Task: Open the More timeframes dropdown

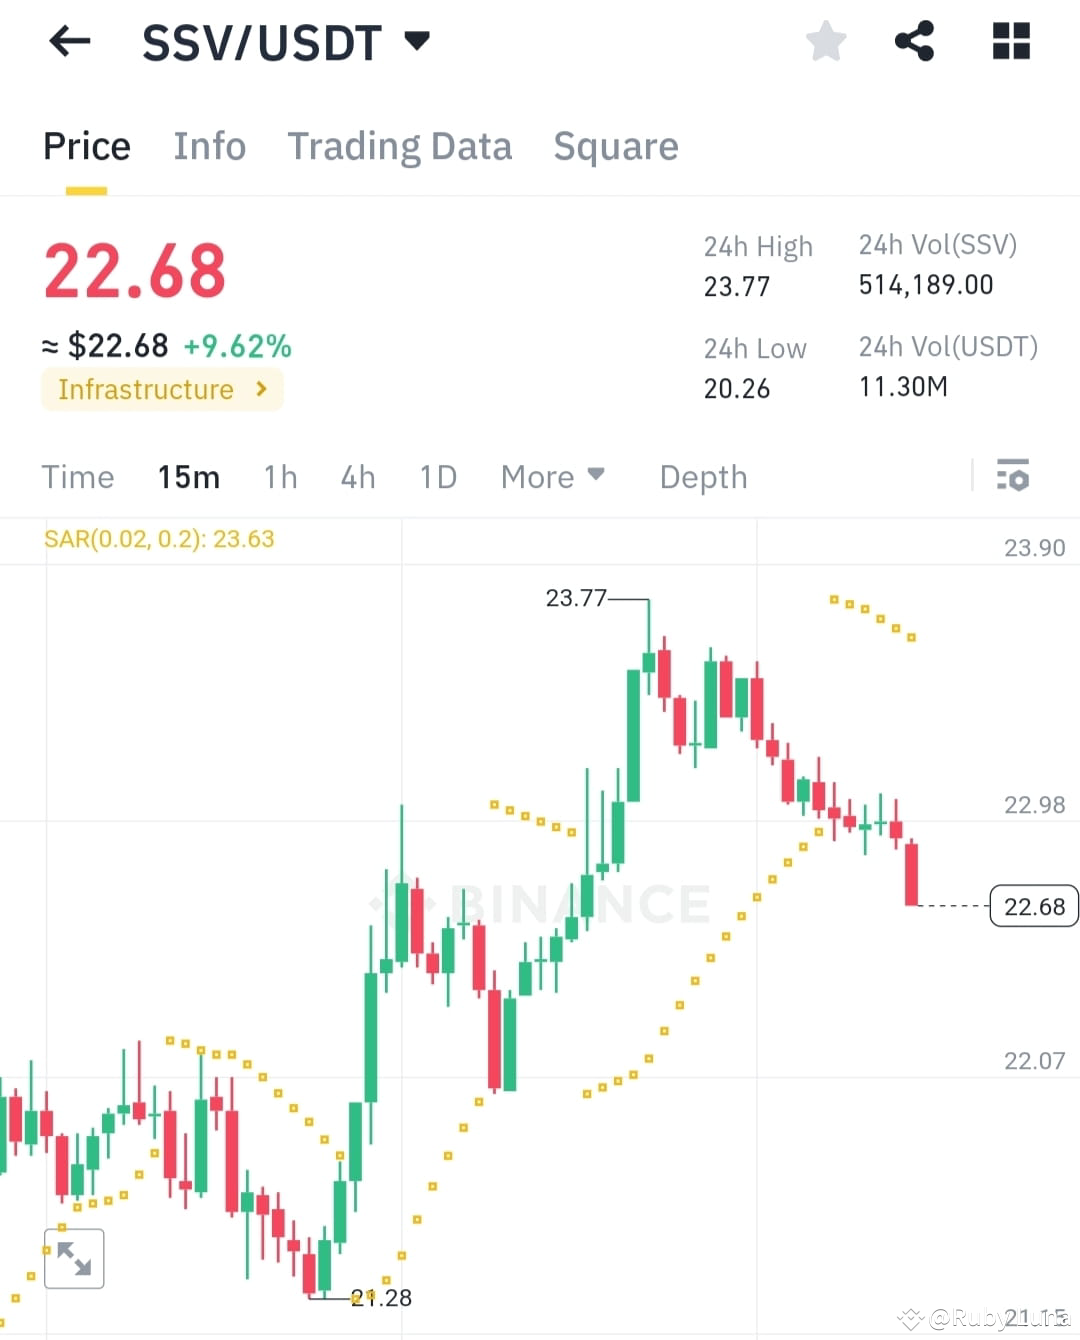Action: [552, 477]
